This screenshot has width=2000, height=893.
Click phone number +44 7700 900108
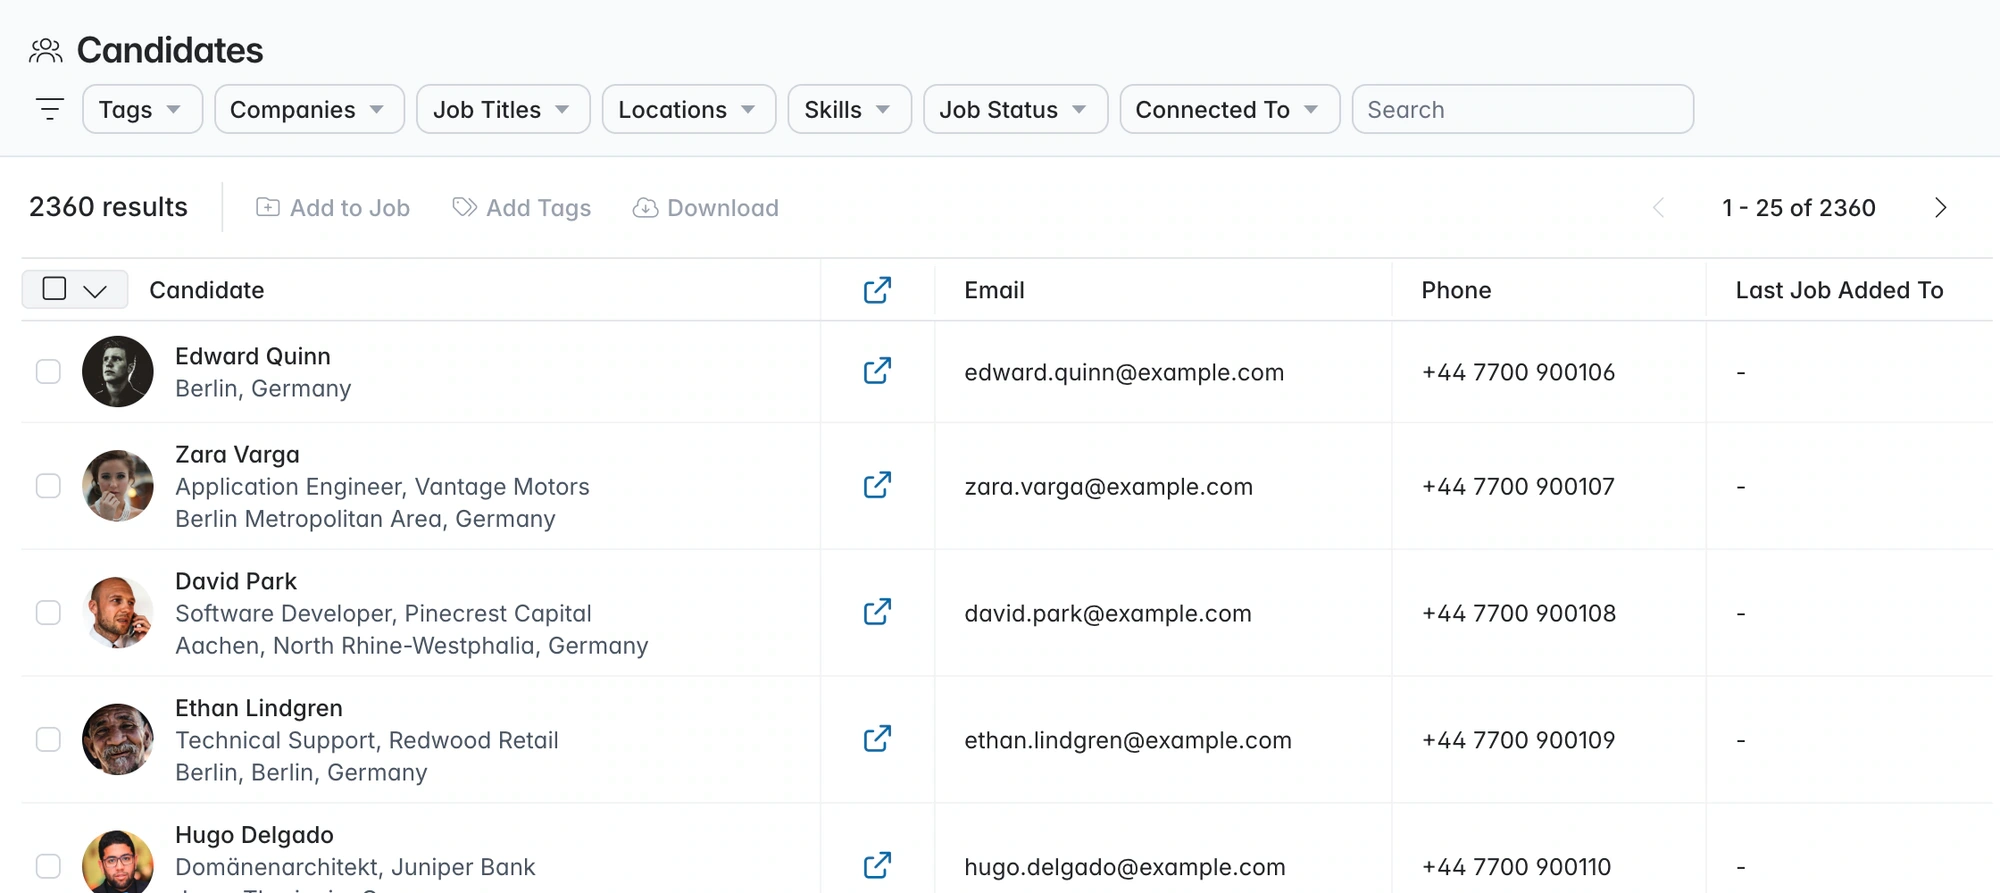[1518, 613]
